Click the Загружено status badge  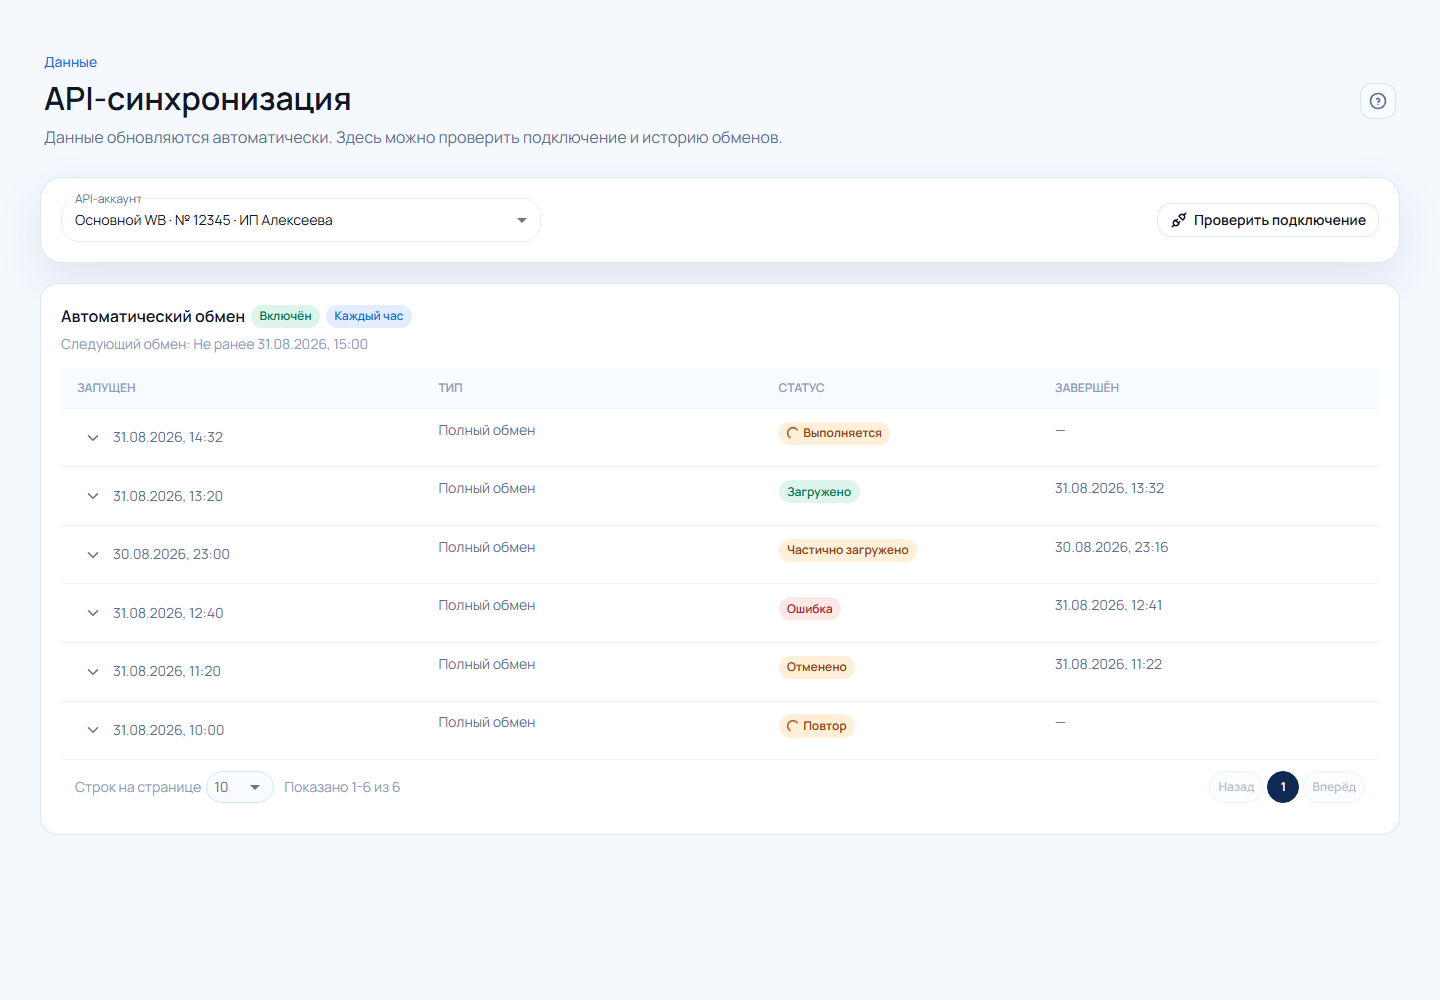point(819,492)
